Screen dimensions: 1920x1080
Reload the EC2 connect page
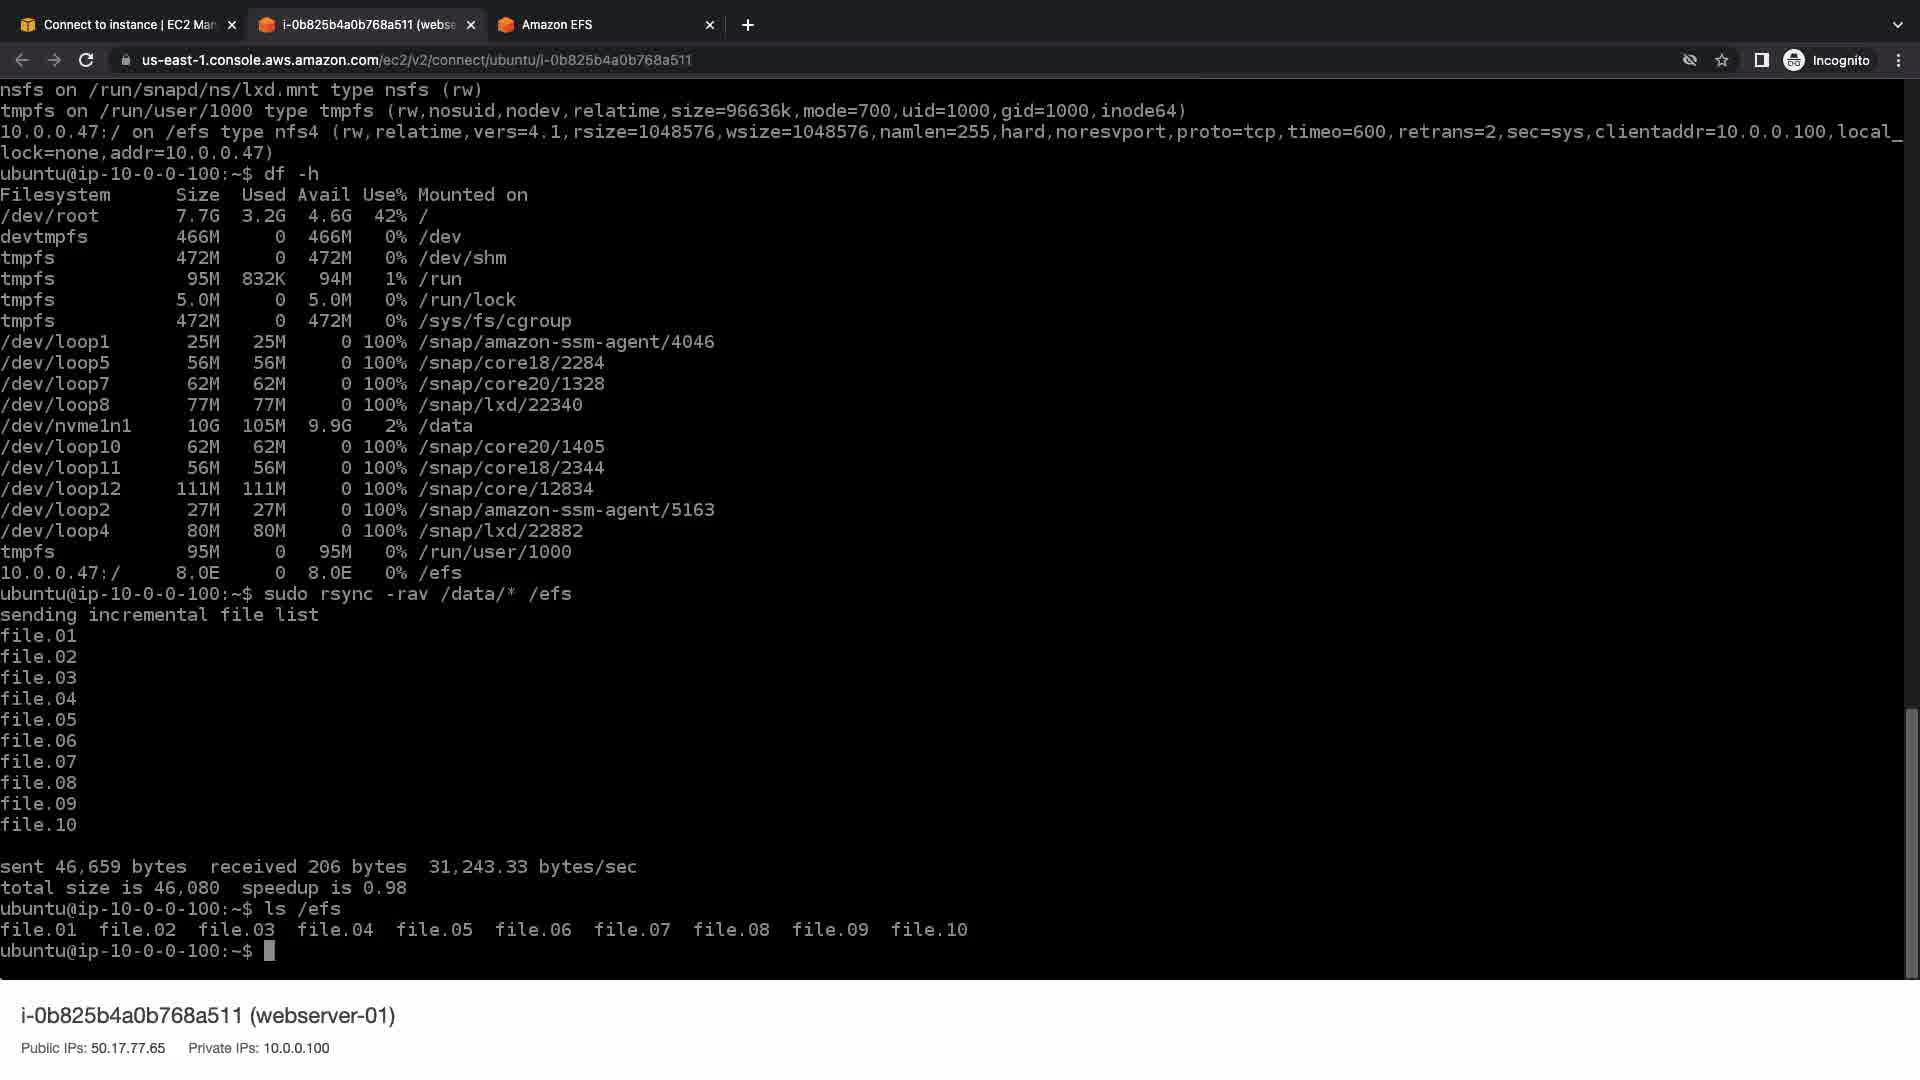click(86, 60)
